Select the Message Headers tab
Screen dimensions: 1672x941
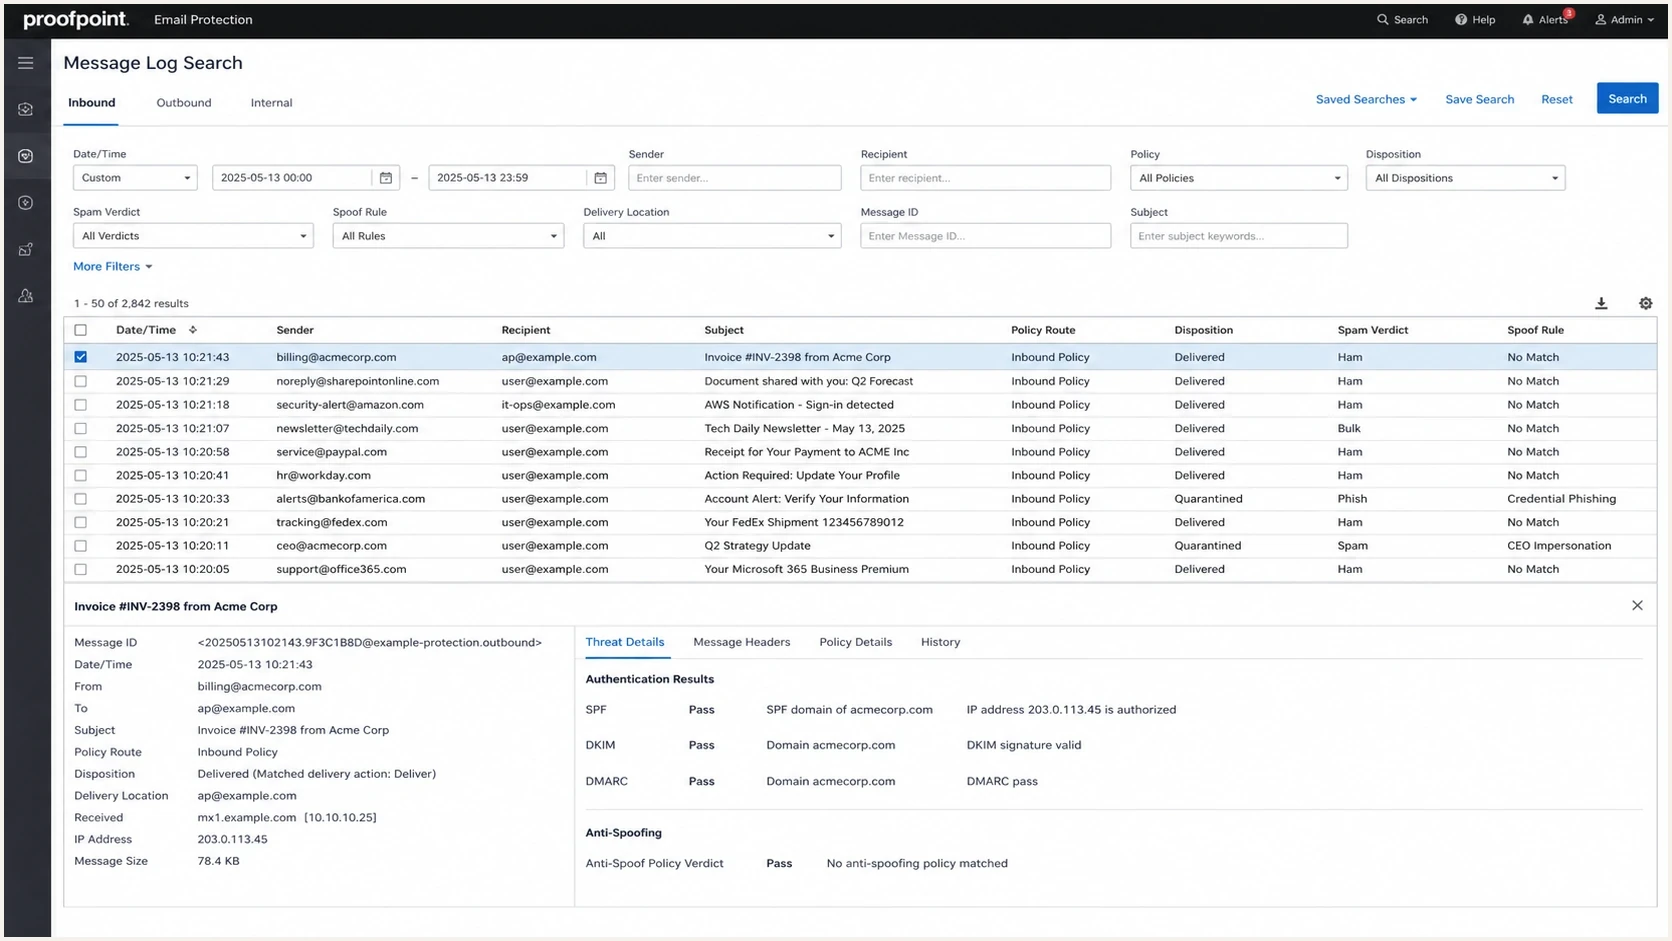click(742, 642)
